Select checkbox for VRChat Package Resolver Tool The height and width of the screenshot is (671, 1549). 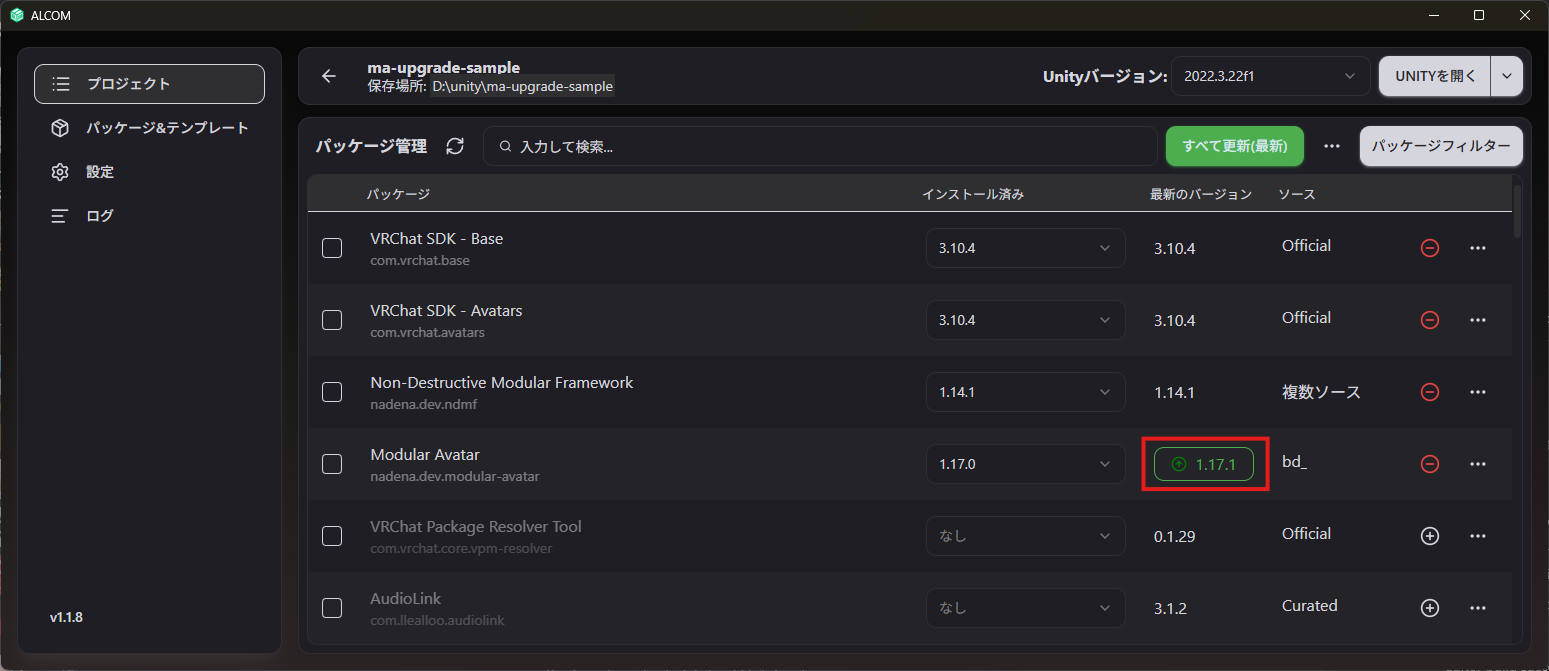(x=332, y=536)
